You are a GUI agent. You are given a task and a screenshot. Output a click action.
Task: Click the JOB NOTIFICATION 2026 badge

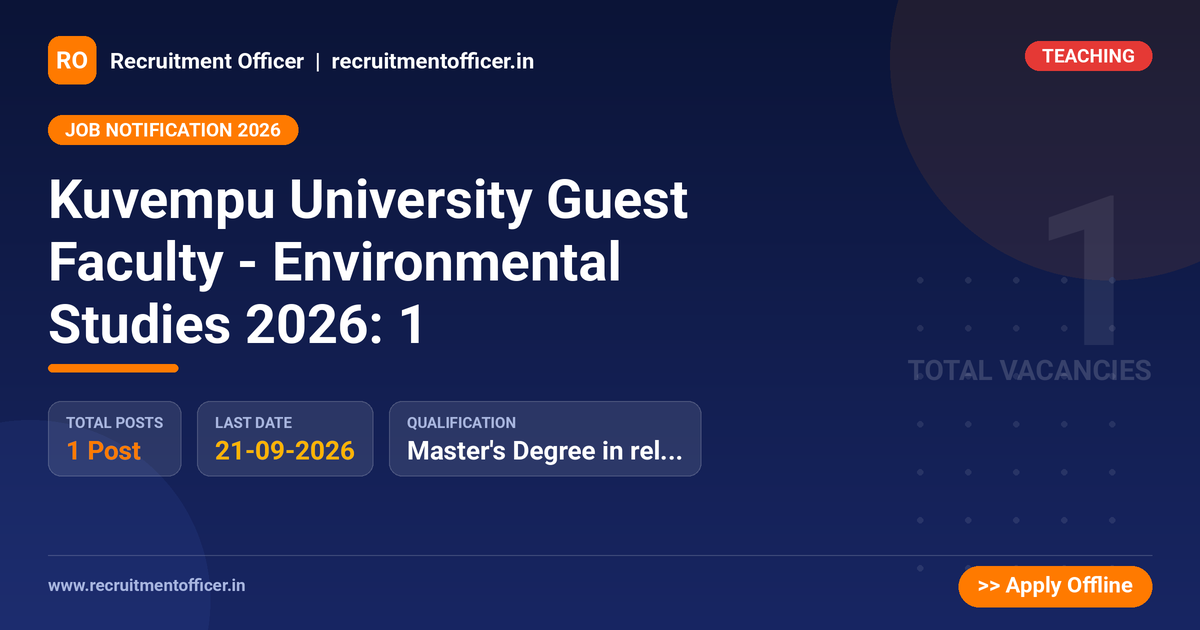point(173,130)
